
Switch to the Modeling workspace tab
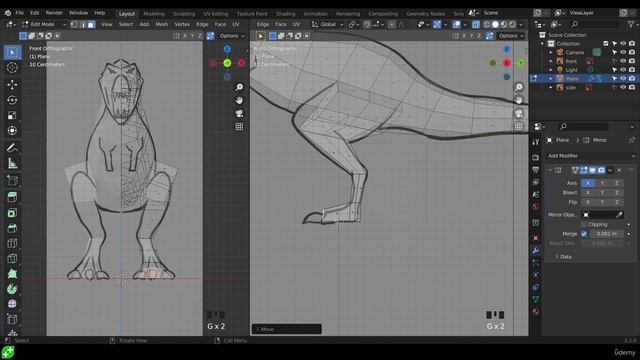(x=154, y=13)
